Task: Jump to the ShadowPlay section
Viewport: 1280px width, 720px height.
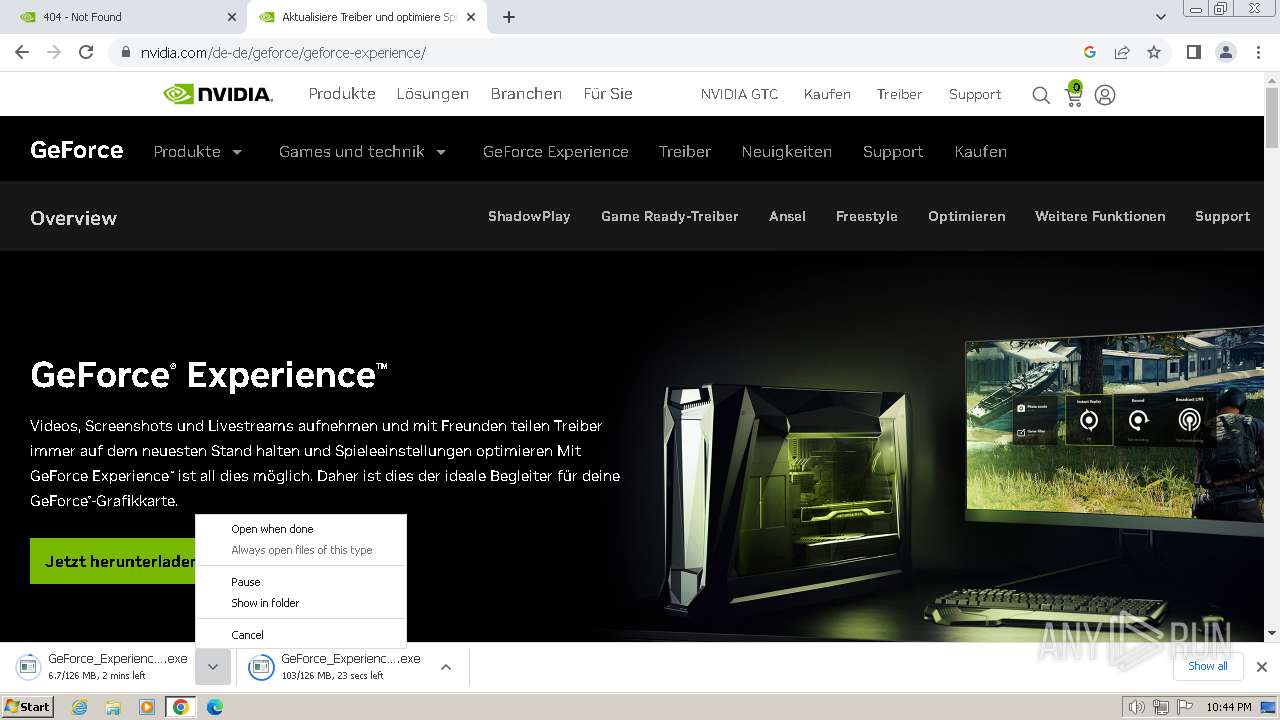Action: 529,216
